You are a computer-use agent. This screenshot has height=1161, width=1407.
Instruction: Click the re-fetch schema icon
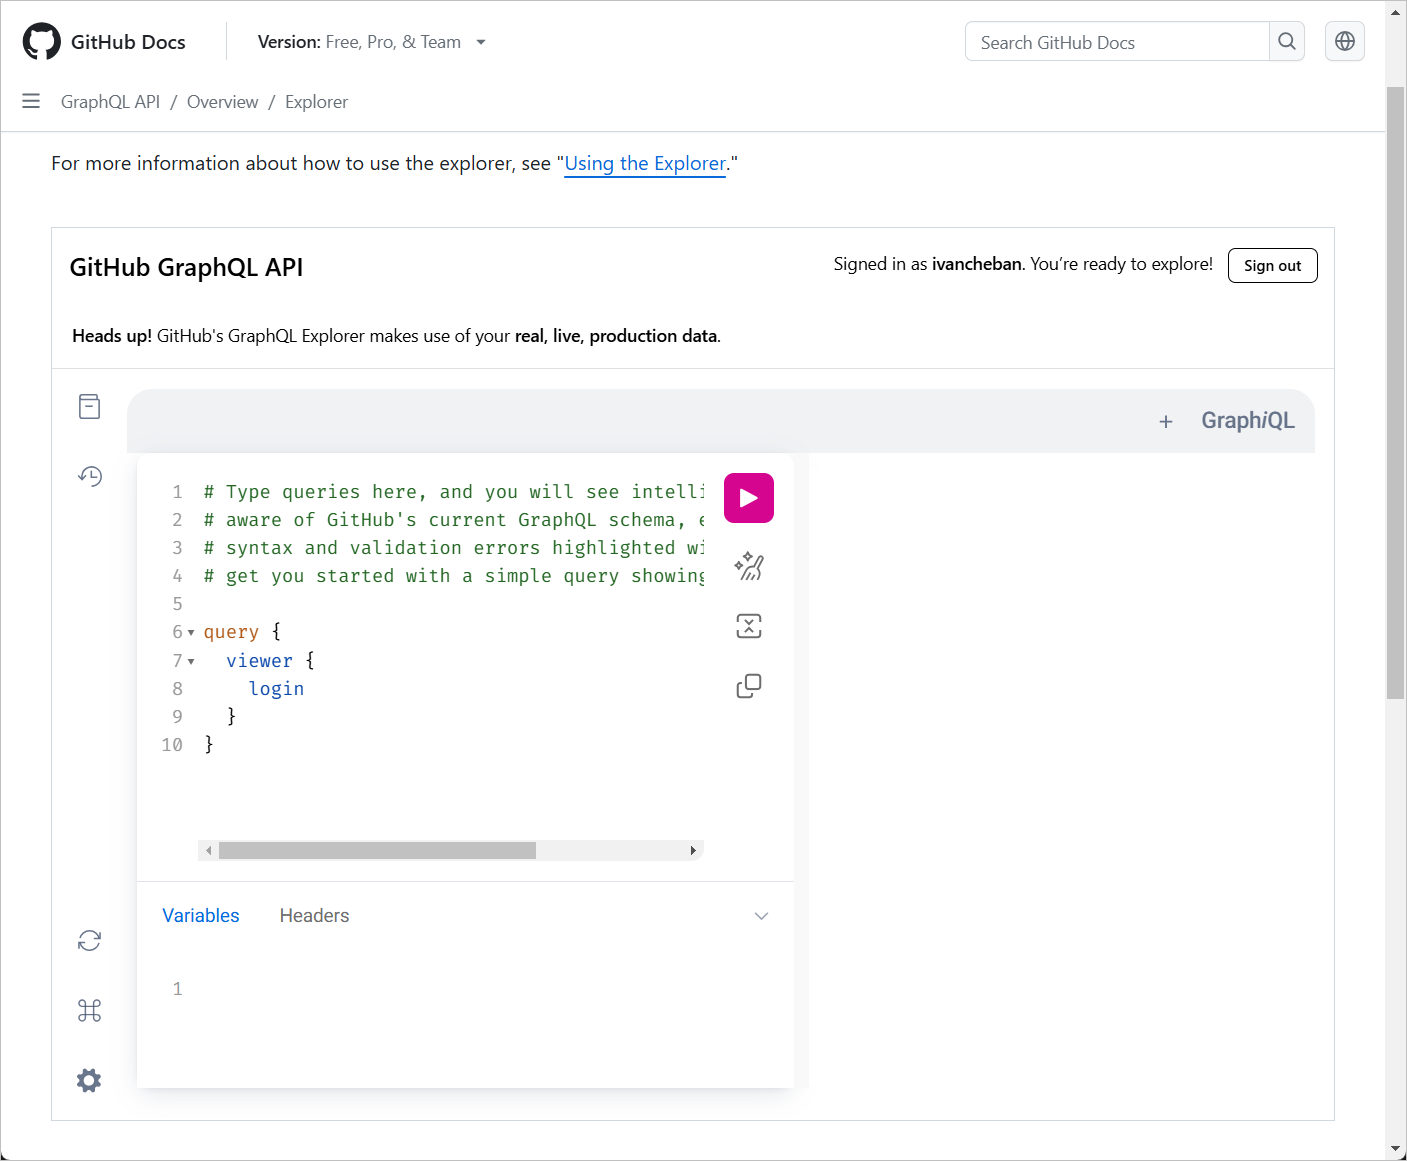(x=89, y=941)
